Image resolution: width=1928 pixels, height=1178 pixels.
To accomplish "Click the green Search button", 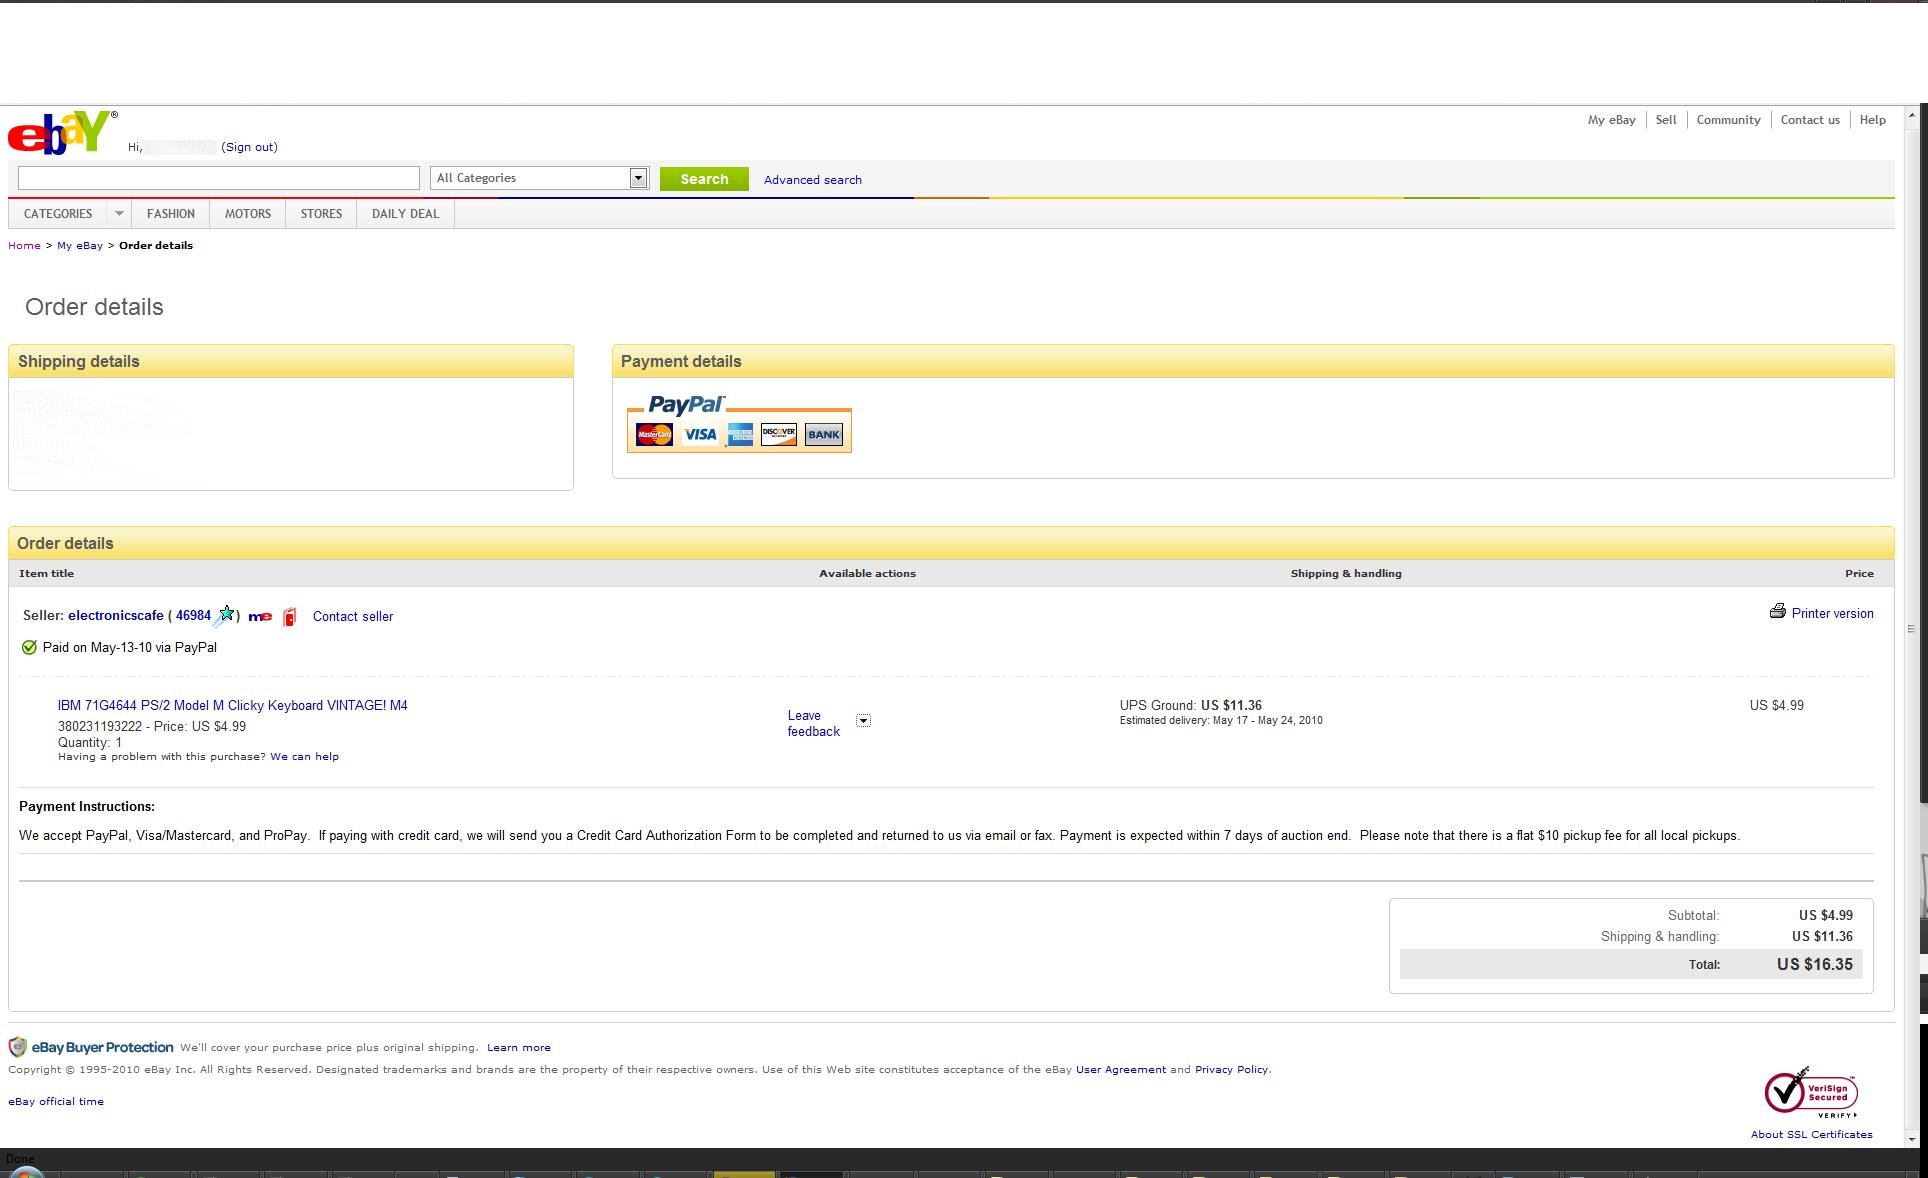I will [x=704, y=179].
